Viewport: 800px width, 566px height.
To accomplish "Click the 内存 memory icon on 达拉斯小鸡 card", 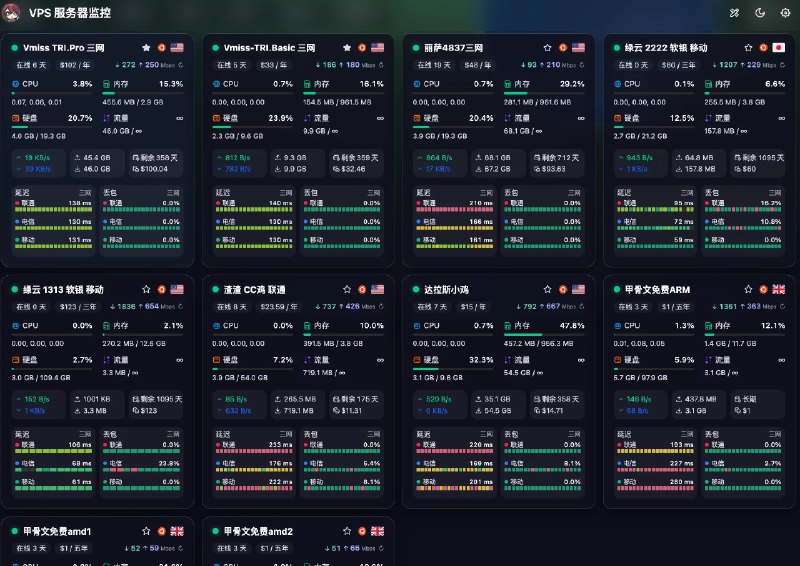I will 508,326.
